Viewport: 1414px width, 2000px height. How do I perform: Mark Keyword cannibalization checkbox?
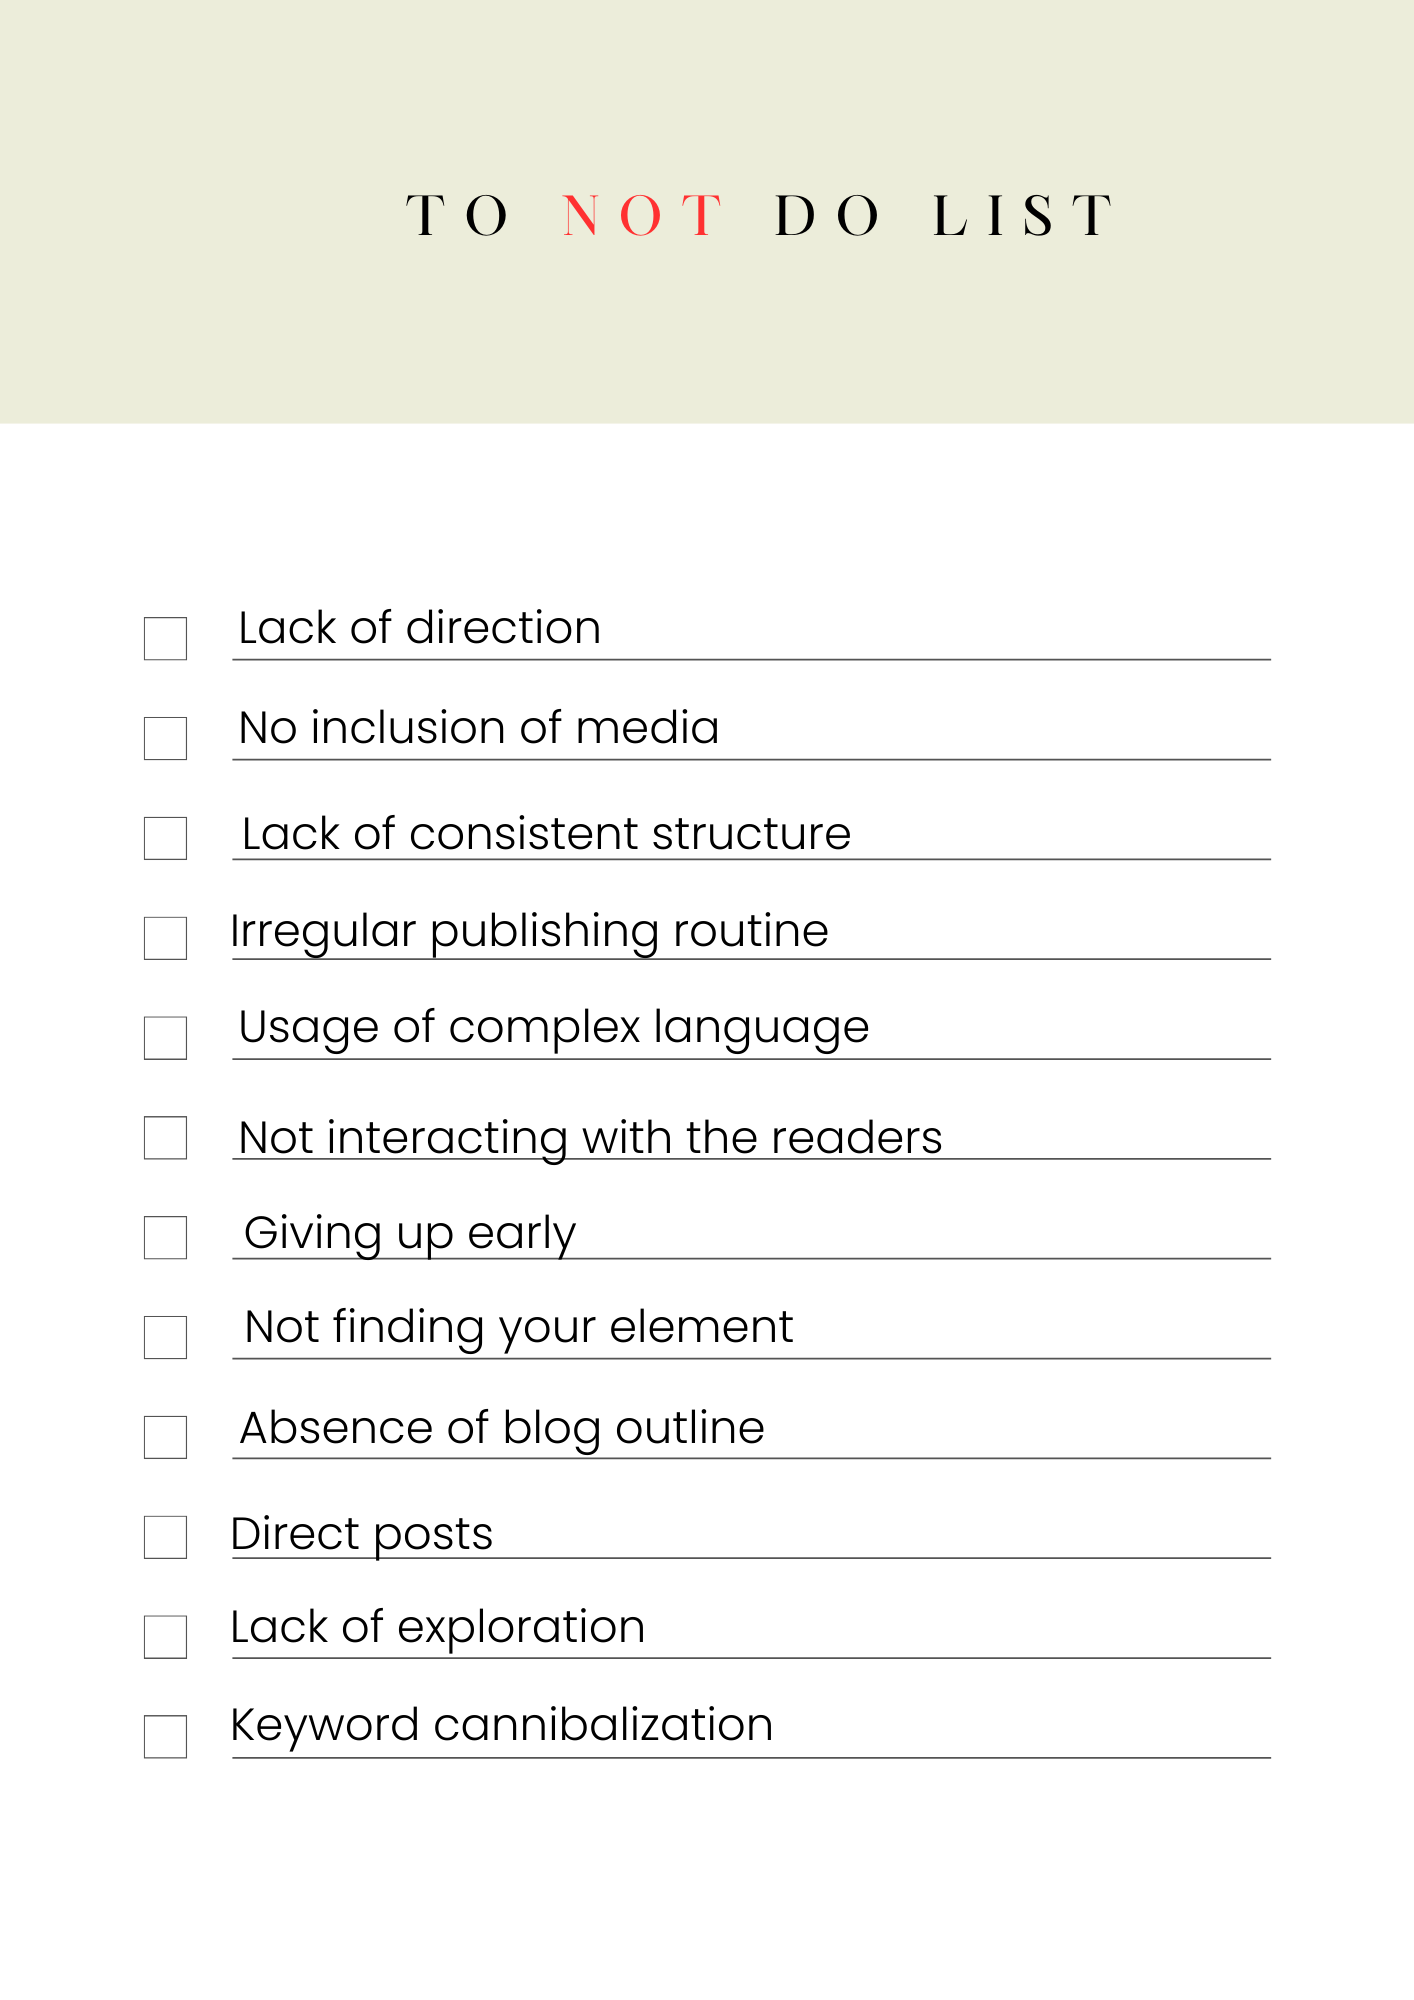(165, 1737)
